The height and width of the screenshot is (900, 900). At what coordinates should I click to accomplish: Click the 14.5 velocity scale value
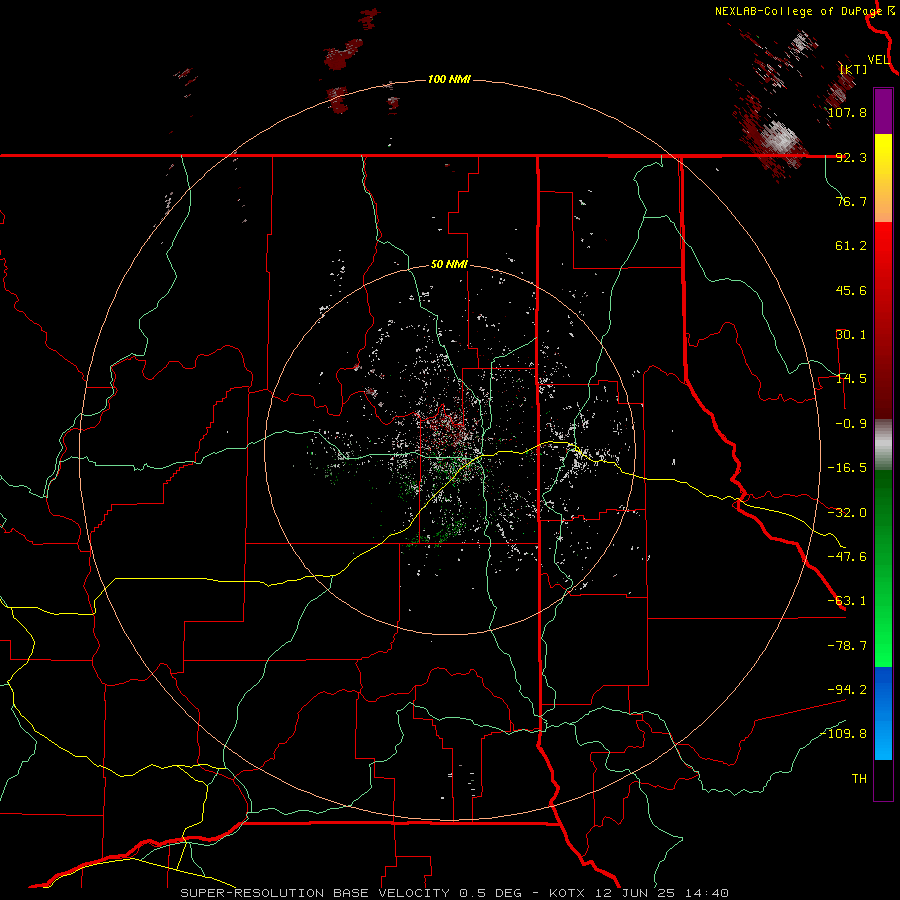click(851, 379)
